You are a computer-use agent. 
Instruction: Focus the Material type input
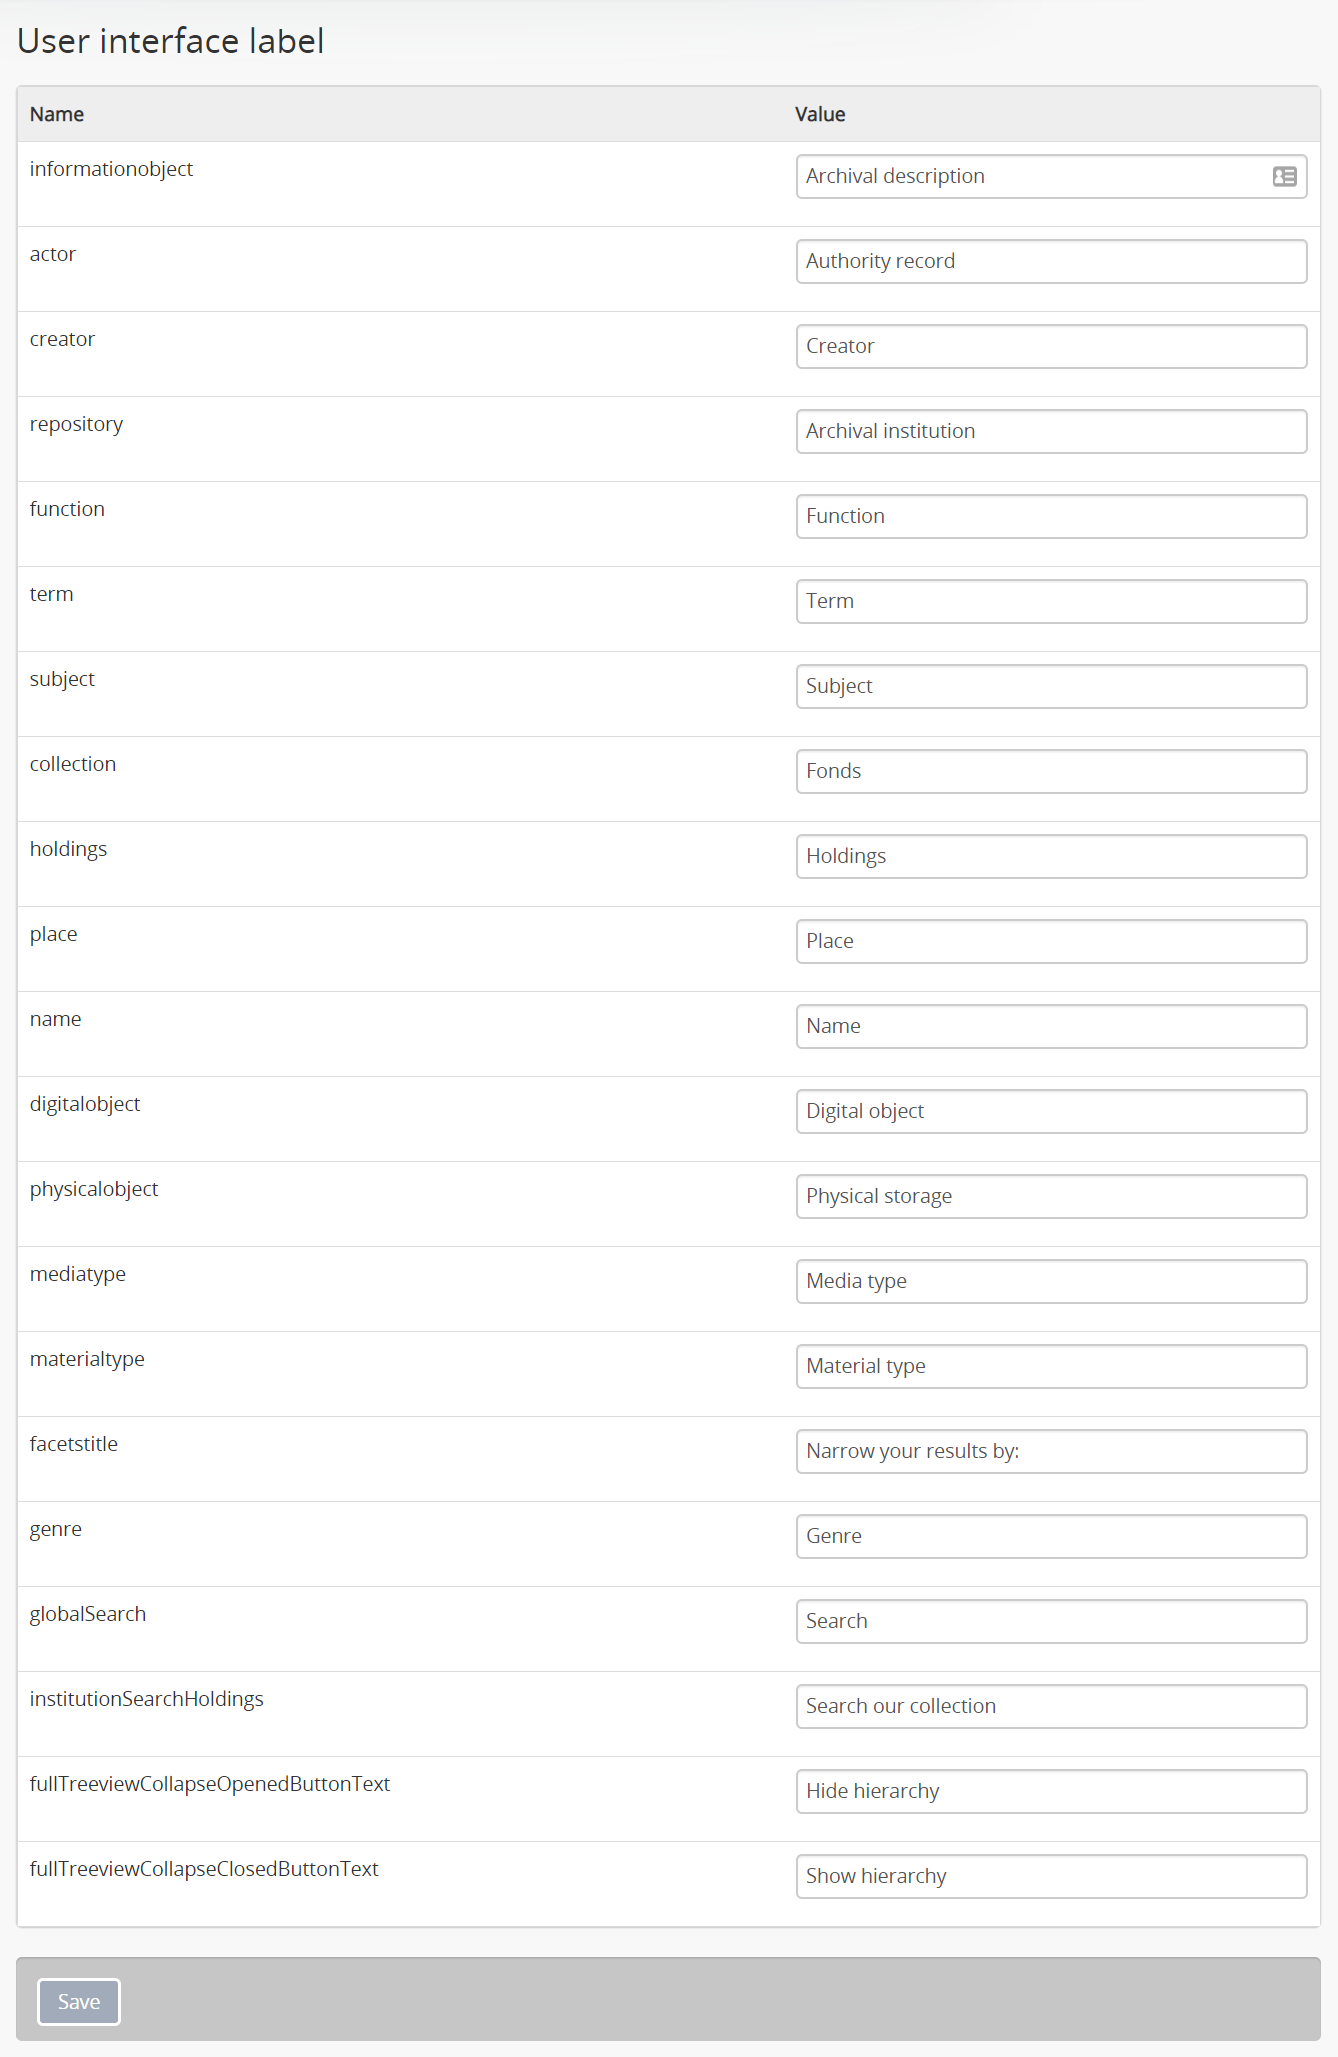tap(1050, 1366)
